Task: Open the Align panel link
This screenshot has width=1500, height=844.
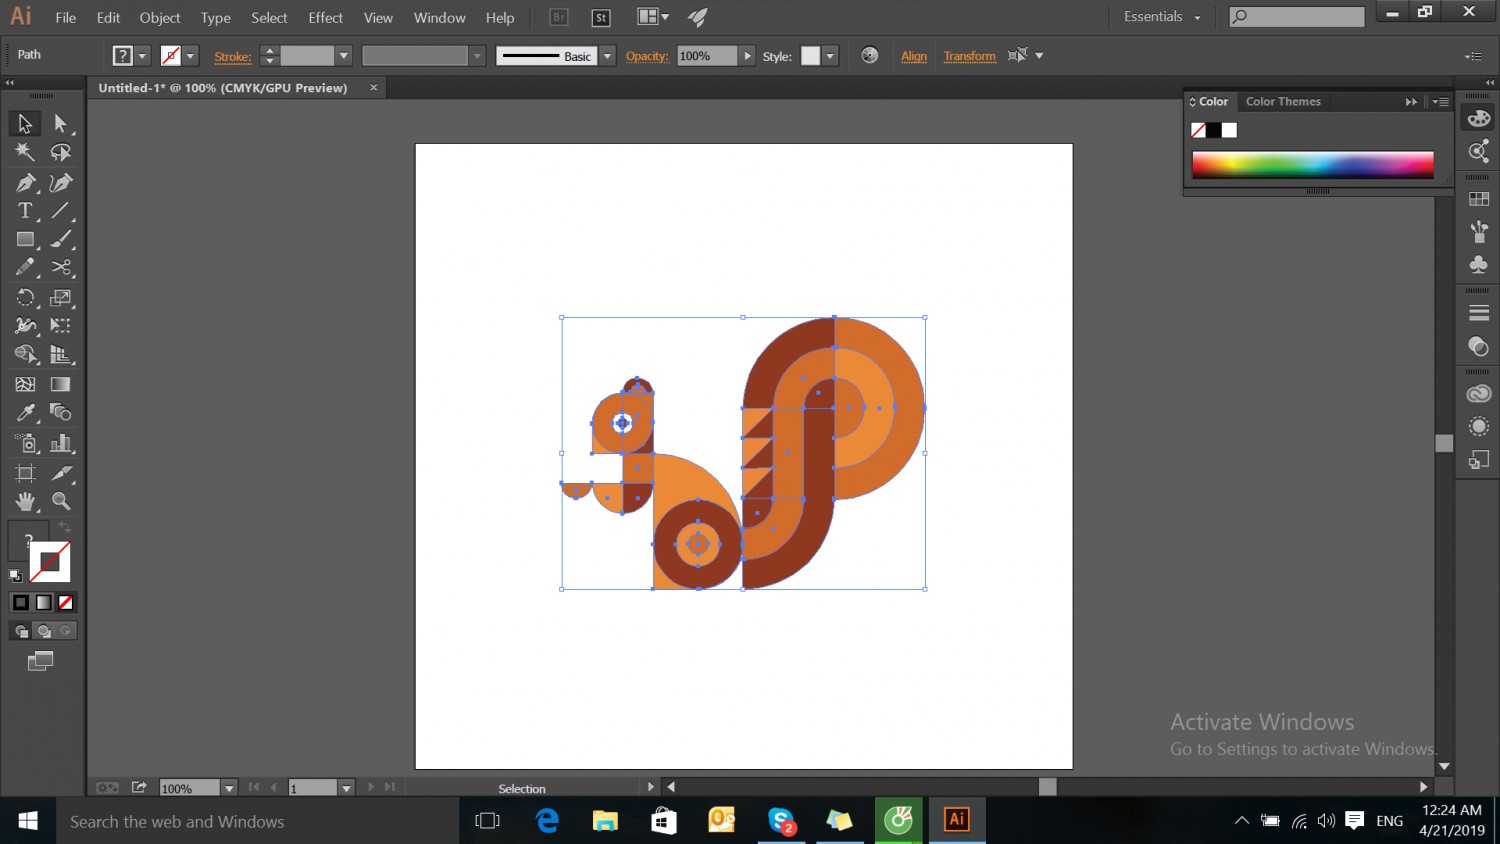Action: tap(914, 56)
